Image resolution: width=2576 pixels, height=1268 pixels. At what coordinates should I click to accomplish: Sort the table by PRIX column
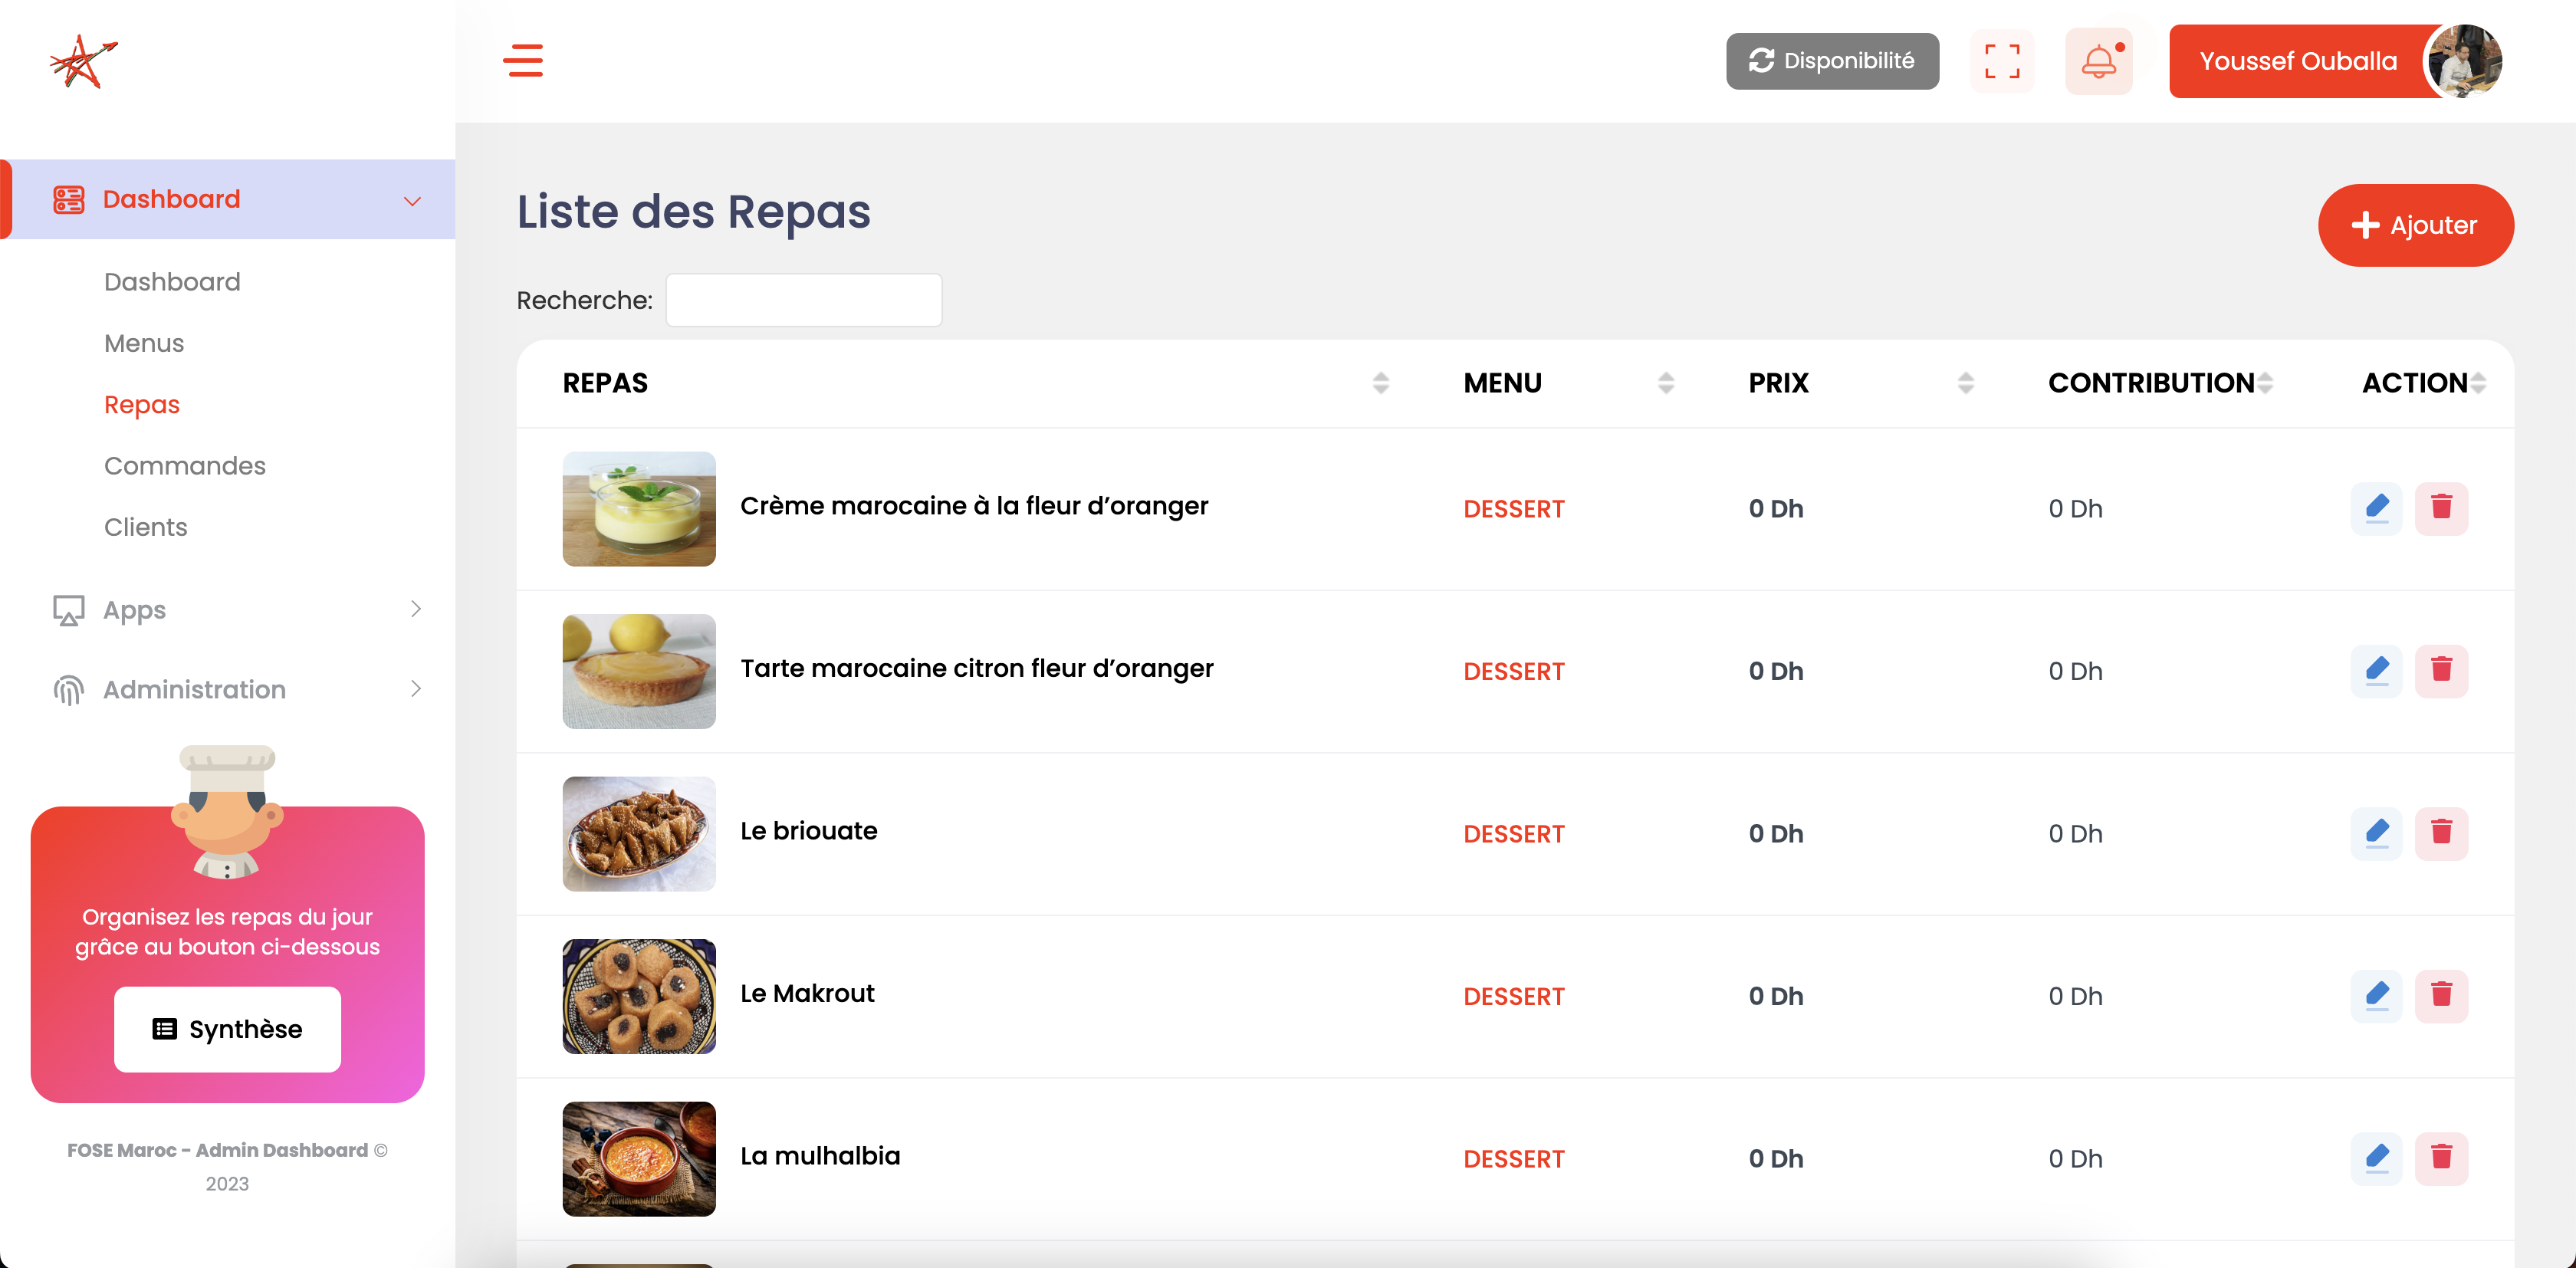1966,383
